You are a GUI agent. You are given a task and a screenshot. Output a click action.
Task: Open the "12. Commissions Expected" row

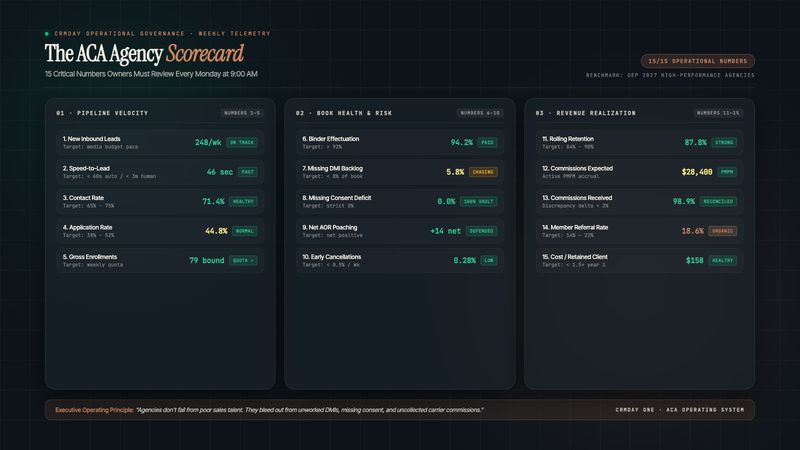pos(639,172)
